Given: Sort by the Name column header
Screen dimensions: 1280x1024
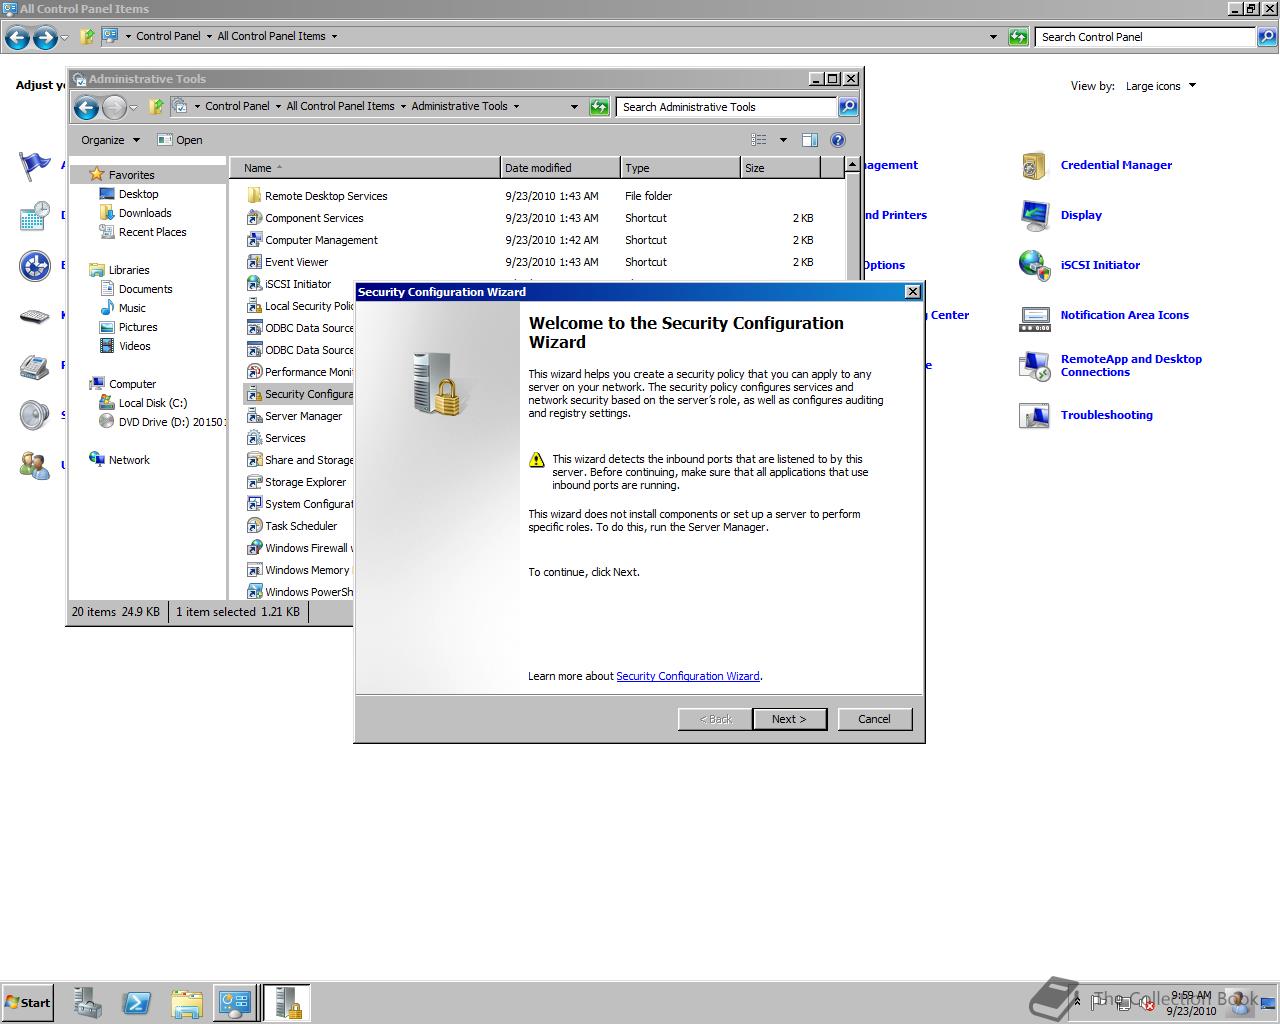Looking at the screenshot, I should 364,168.
